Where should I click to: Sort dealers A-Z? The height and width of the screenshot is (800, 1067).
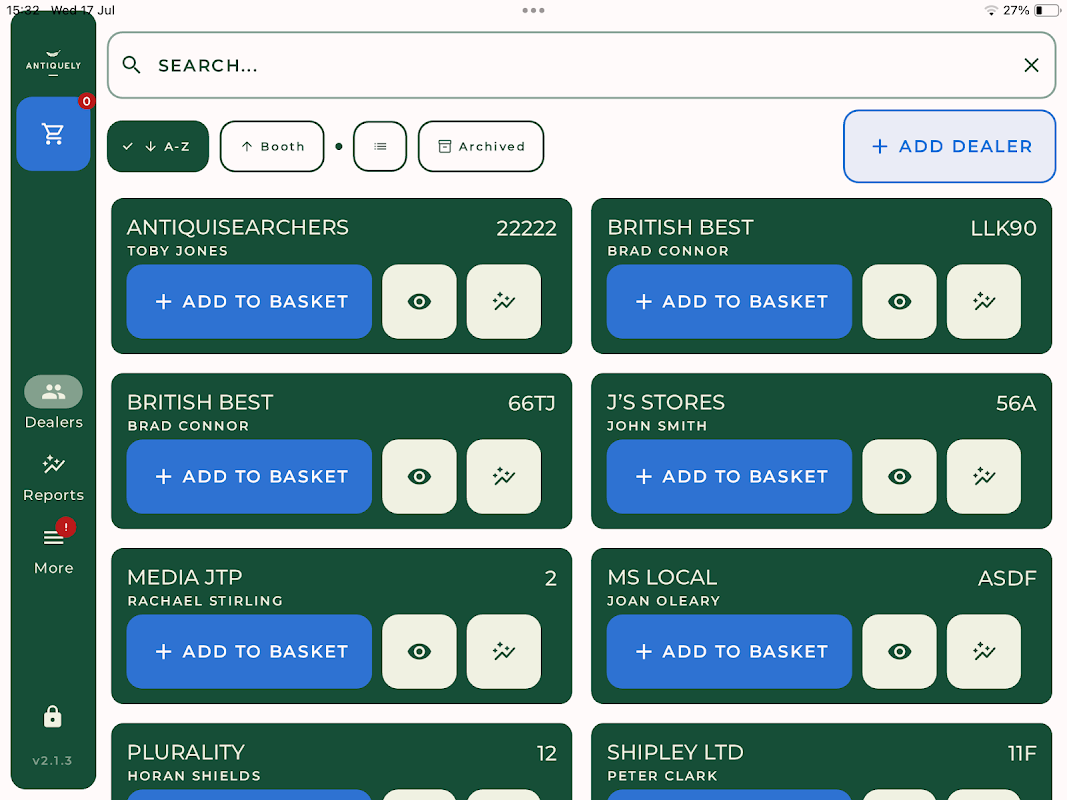(x=158, y=146)
